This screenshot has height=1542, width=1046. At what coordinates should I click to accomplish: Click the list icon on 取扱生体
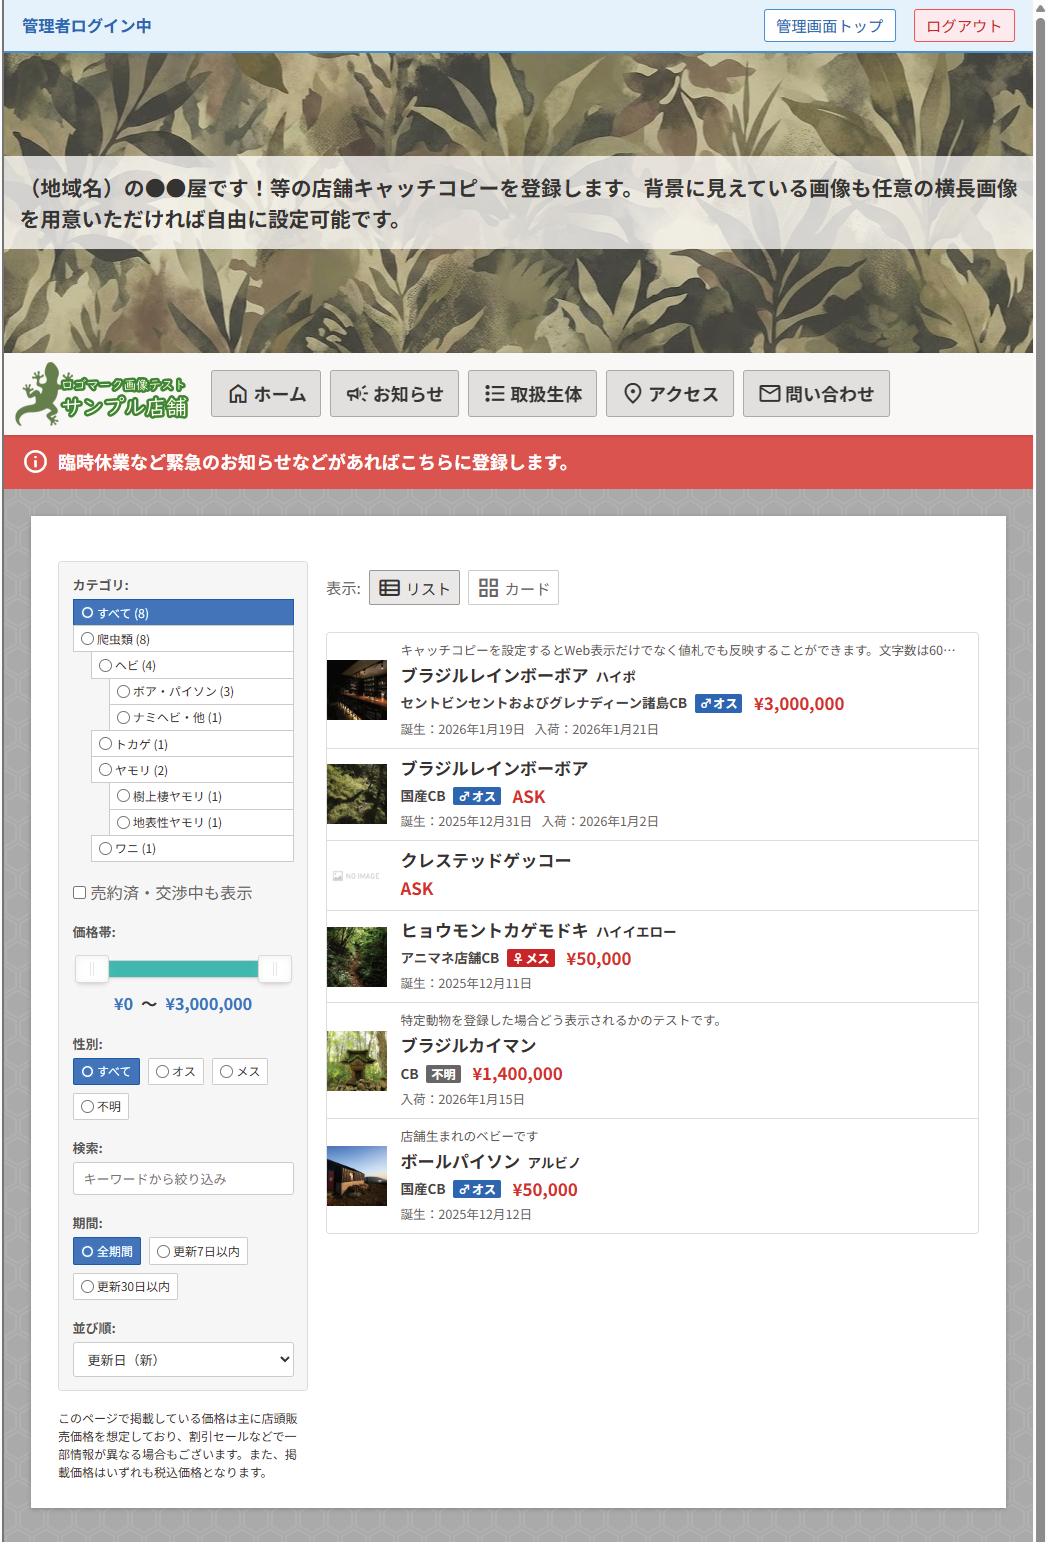494,394
